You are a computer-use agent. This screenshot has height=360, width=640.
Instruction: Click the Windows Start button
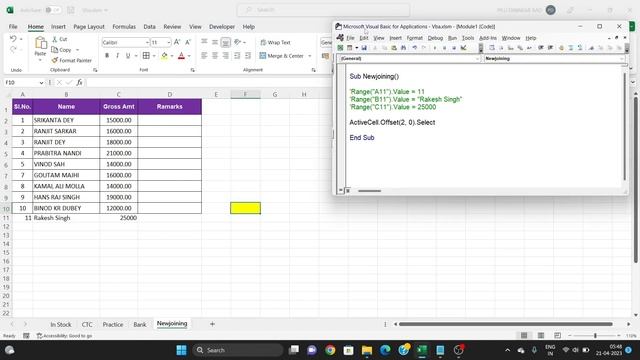click(x=182, y=350)
